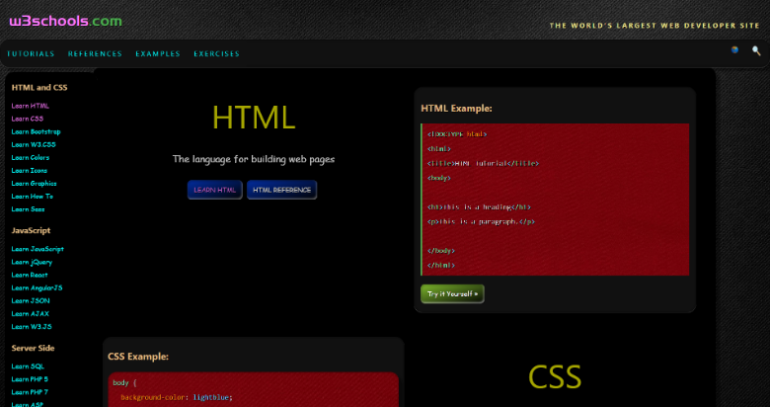Click the w3schools.com logo
The image size is (770, 407).
click(65, 21)
